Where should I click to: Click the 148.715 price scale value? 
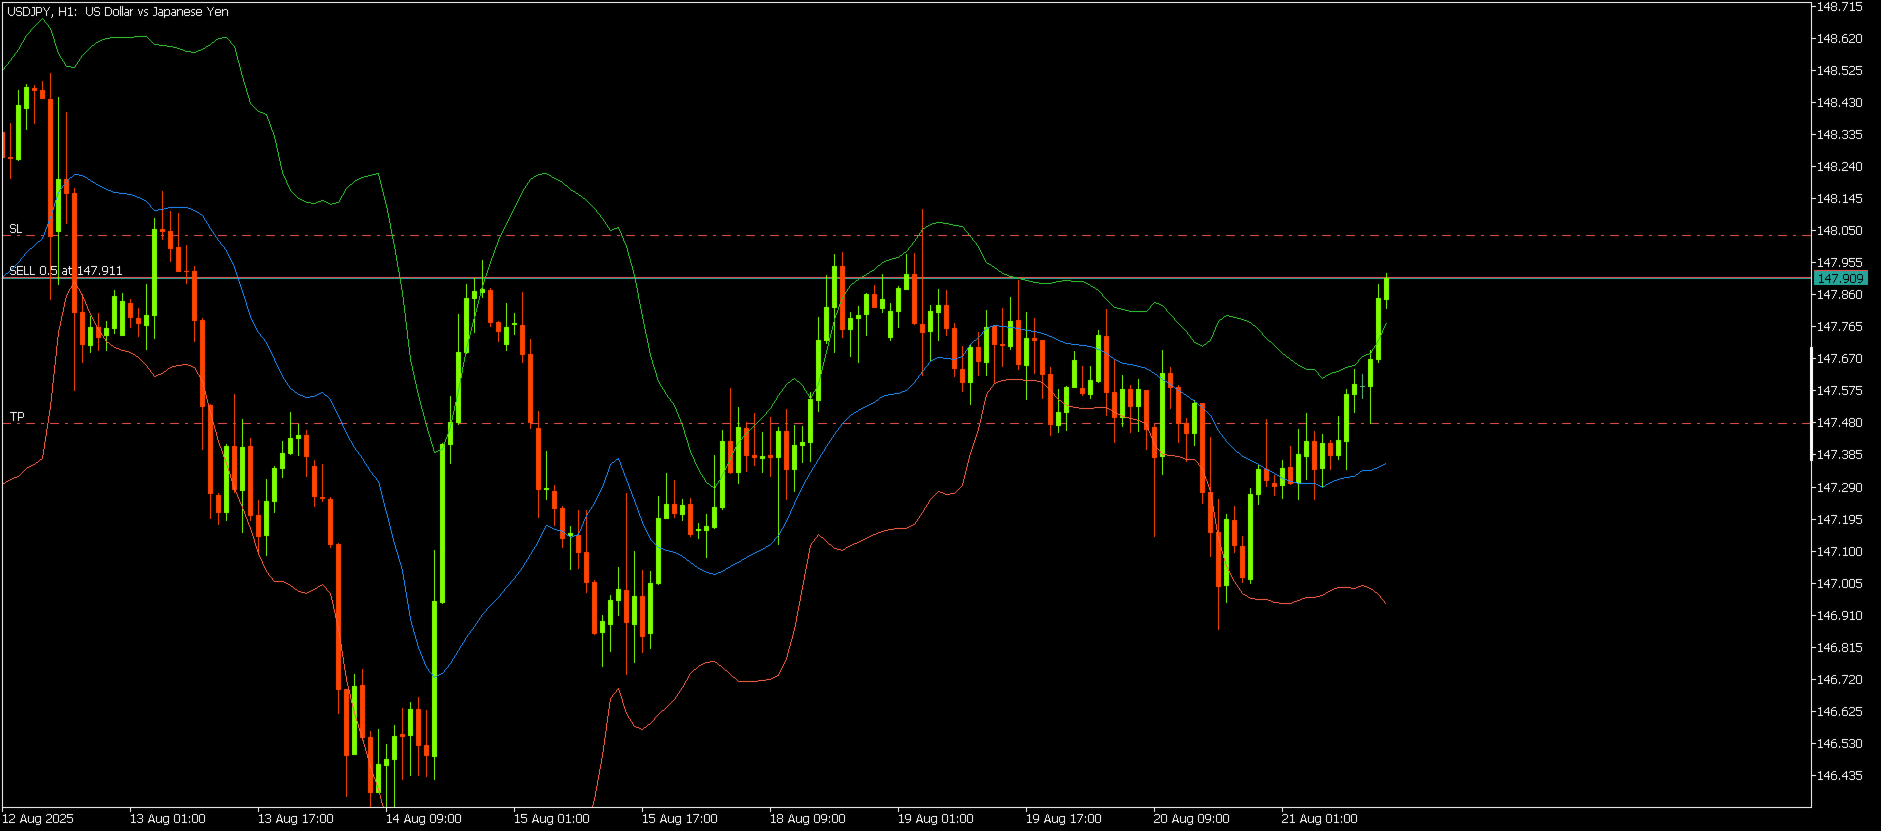coord(1840,7)
